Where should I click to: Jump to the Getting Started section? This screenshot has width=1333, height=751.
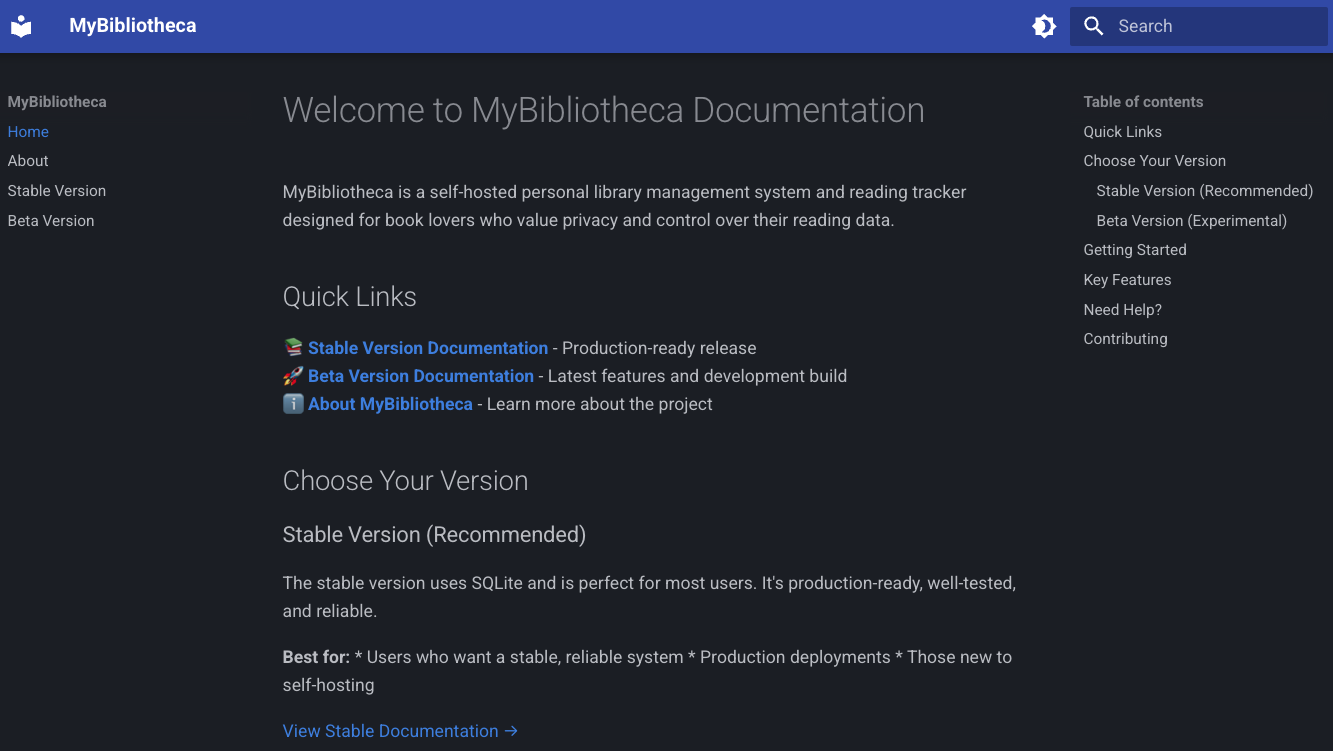[1135, 249]
